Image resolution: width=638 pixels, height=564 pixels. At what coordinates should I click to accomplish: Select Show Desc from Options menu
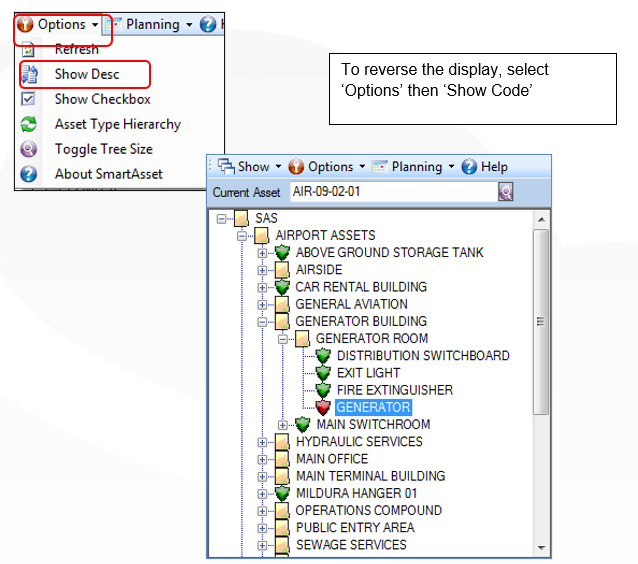(x=85, y=74)
